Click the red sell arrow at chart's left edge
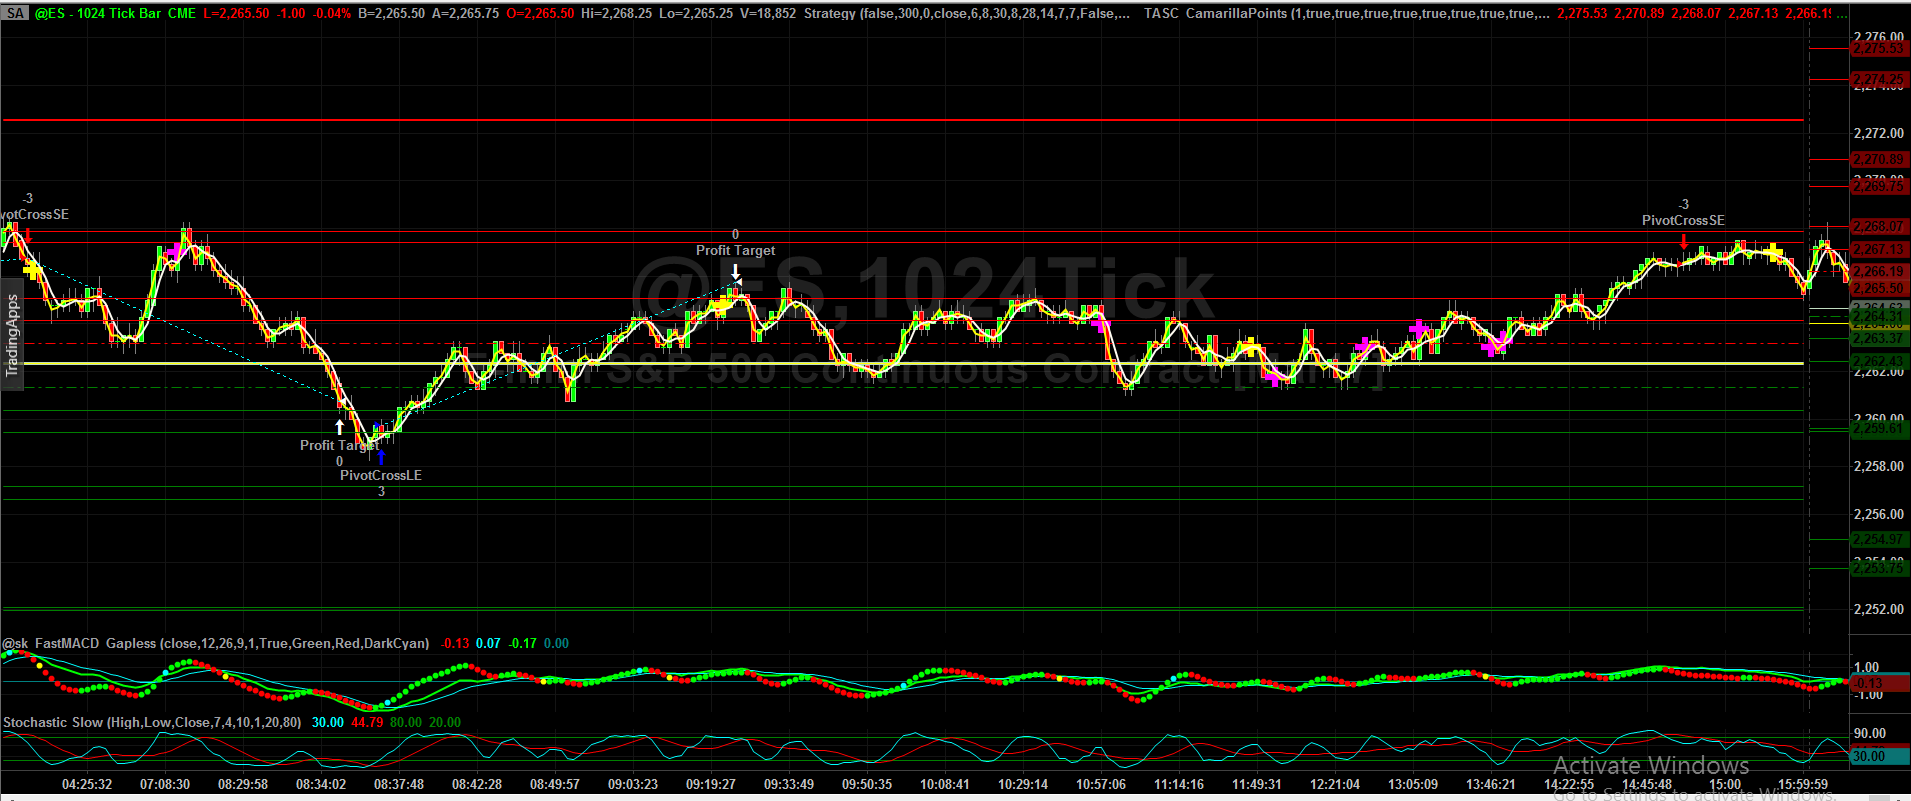Image resolution: width=1911 pixels, height=801 pixels. (29, 236)
